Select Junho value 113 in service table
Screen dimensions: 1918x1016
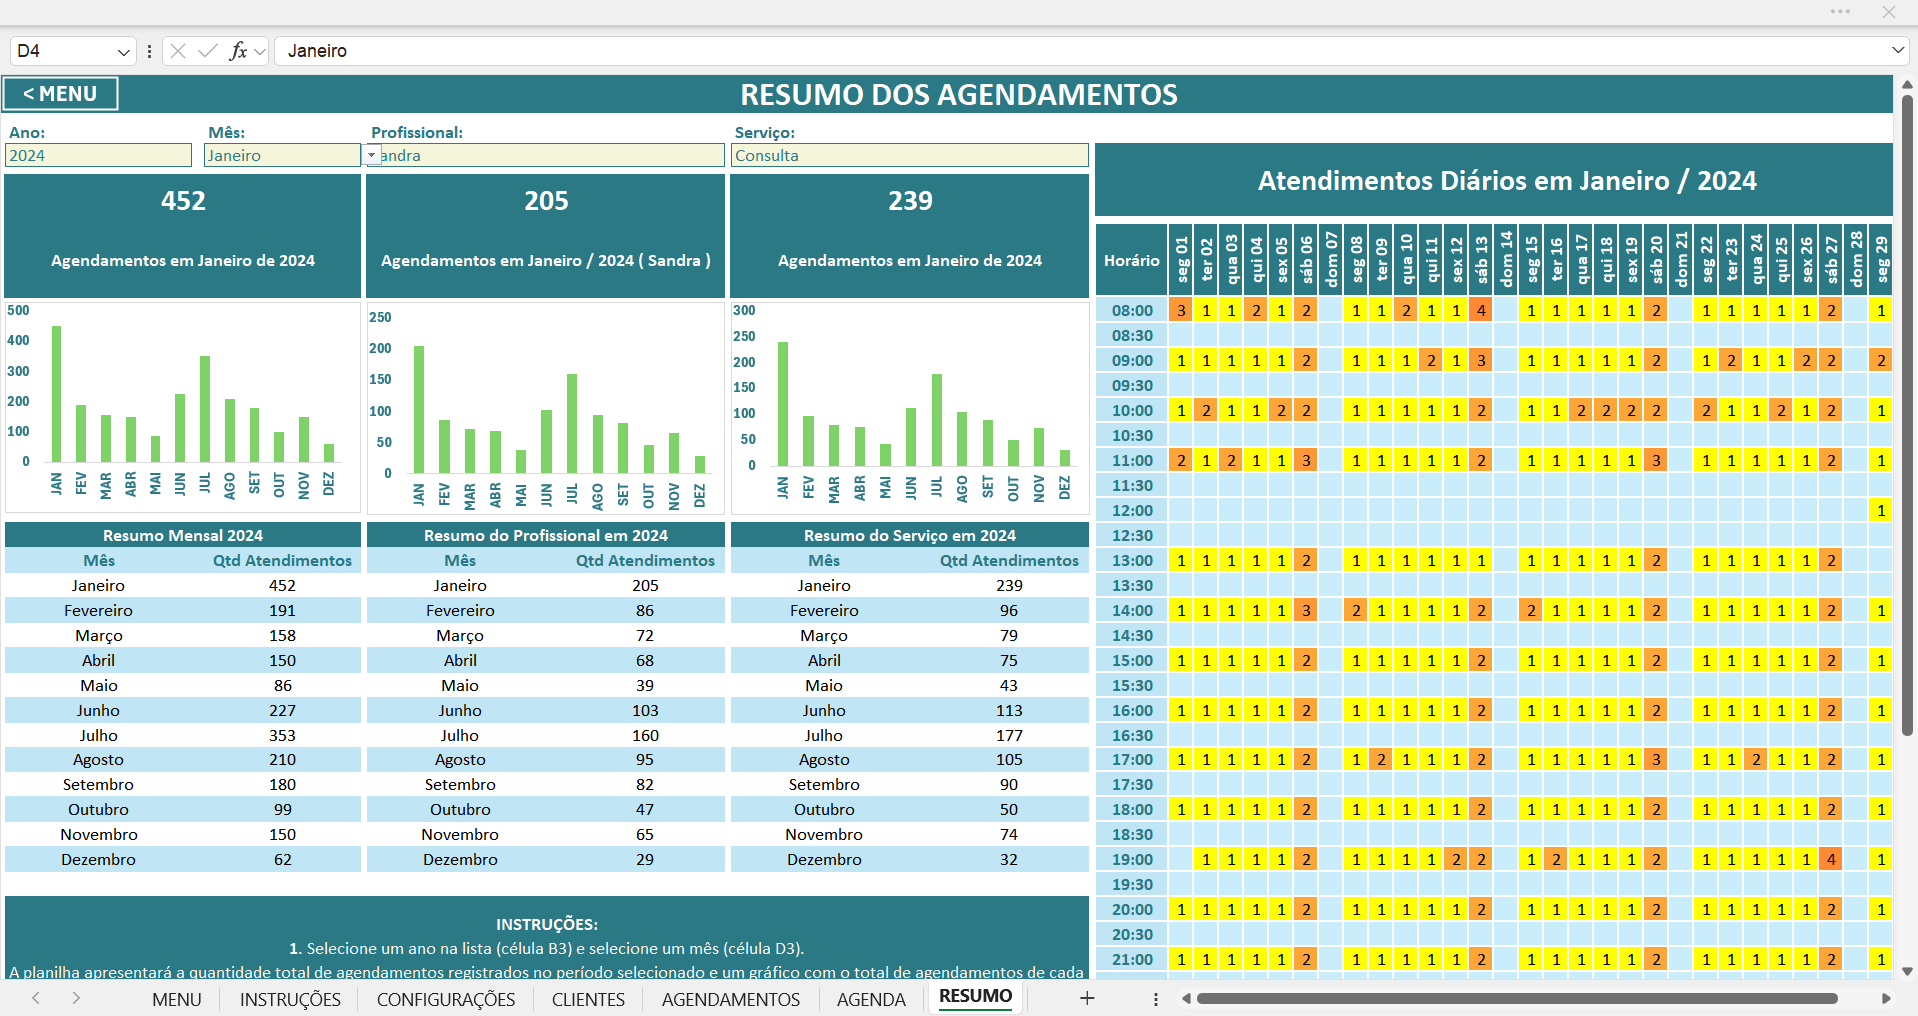pyautogui.click(x=1009, y=710)
